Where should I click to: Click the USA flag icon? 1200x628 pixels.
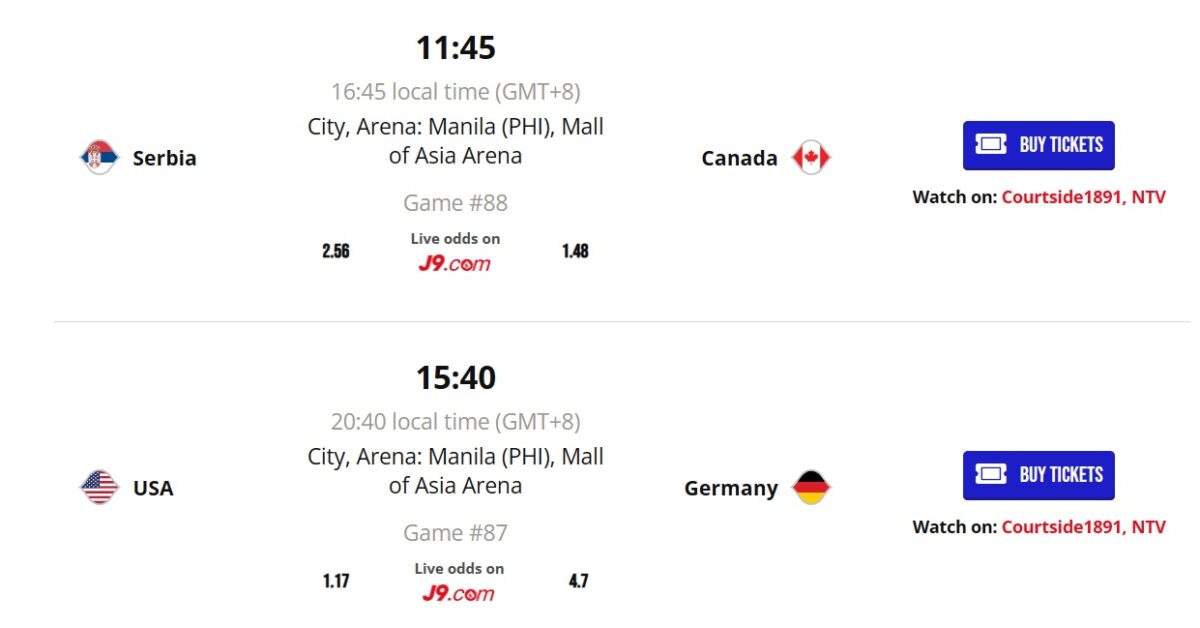[x=99, y=488]
